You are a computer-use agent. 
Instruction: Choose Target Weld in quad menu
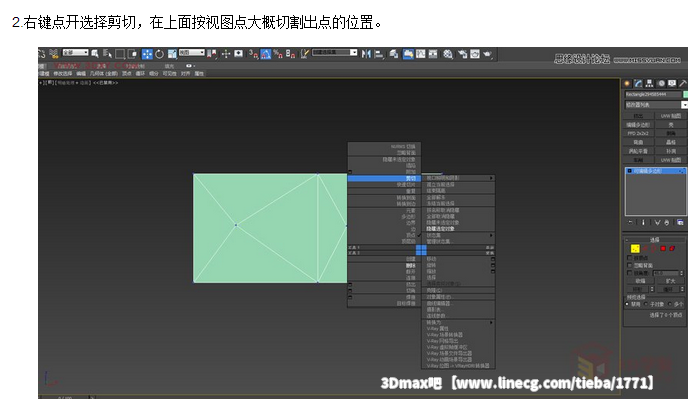(406, 303)
